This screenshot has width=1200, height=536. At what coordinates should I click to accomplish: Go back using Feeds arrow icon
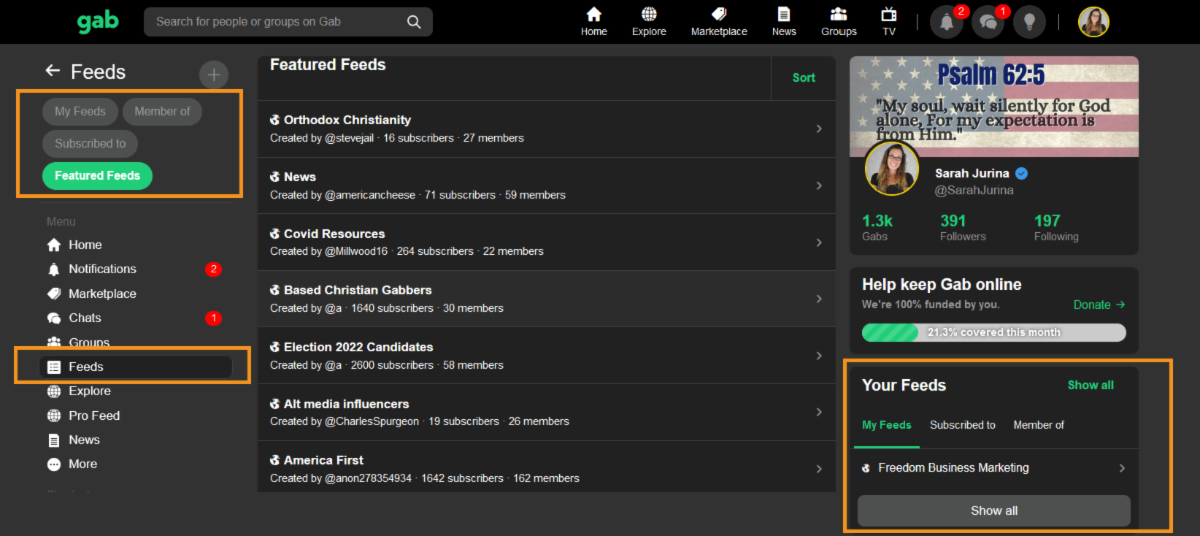(53, 71)
